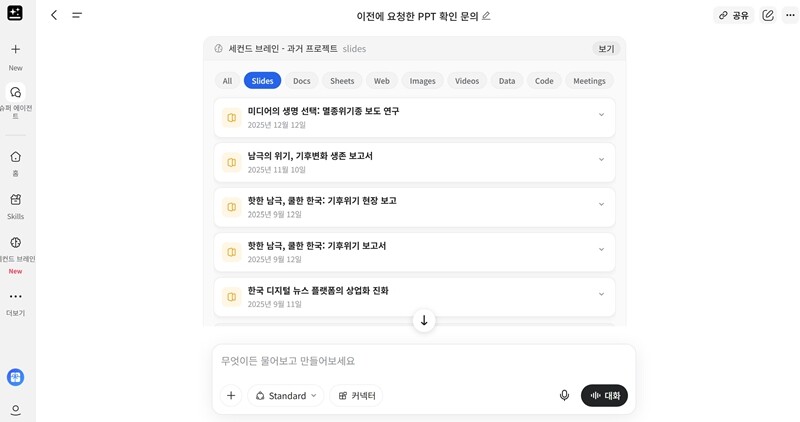Open the Super Agent chat icon

15,92
